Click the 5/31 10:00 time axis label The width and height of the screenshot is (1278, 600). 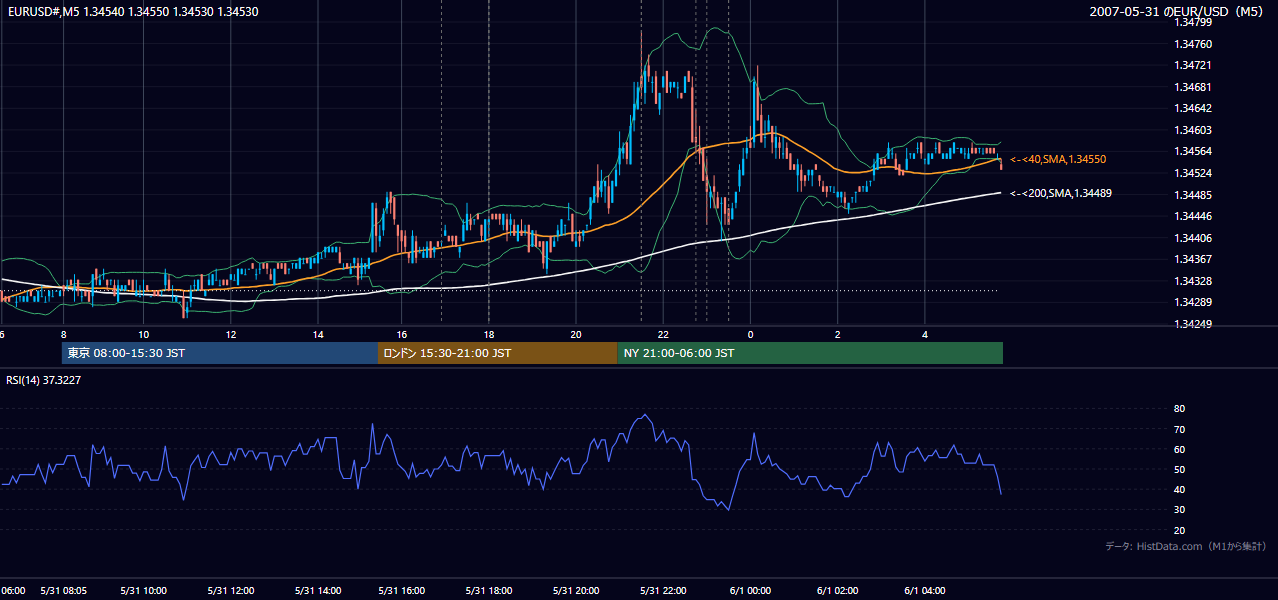(x=143, y=590)
